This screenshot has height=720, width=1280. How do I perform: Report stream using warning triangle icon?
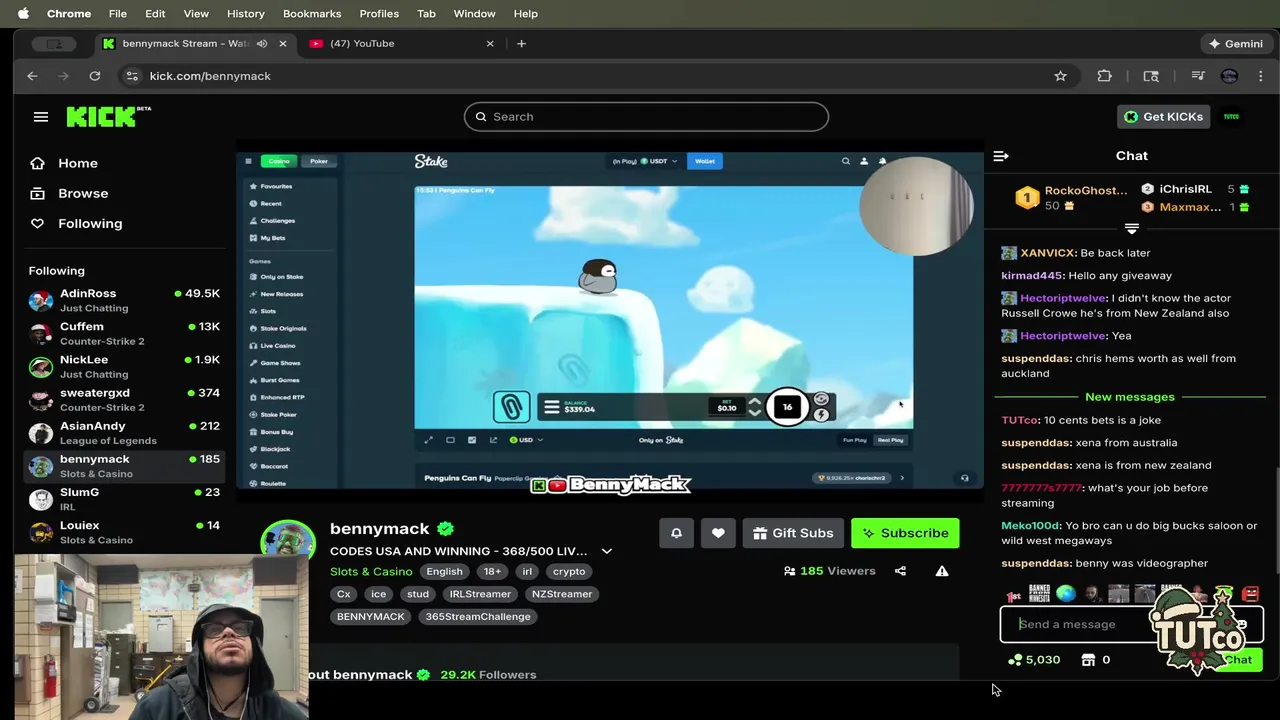(942, 571)
